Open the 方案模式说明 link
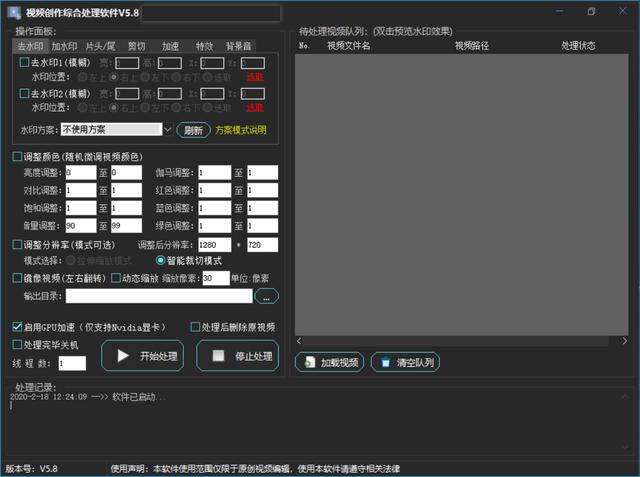Image resolution: width=640 pixels, height=477 pixels. (x=241, y=130)
